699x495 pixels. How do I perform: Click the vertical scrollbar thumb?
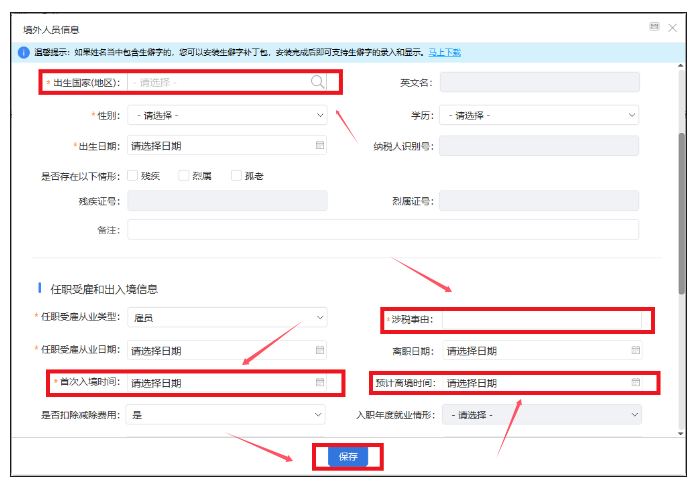coord(681,213)
